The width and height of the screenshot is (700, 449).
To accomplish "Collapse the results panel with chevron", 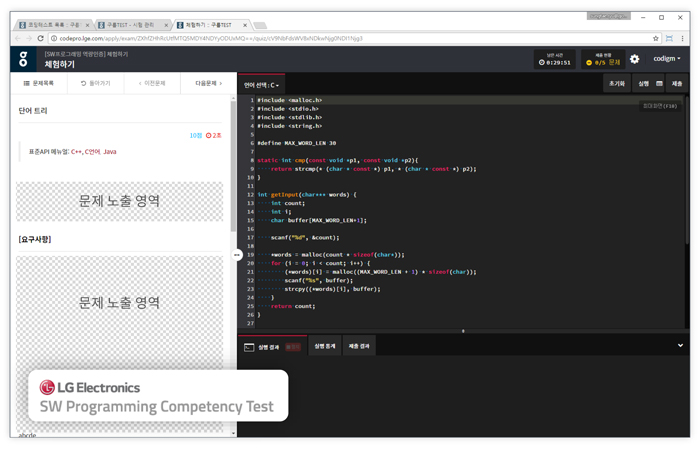I will coord(681,346).
